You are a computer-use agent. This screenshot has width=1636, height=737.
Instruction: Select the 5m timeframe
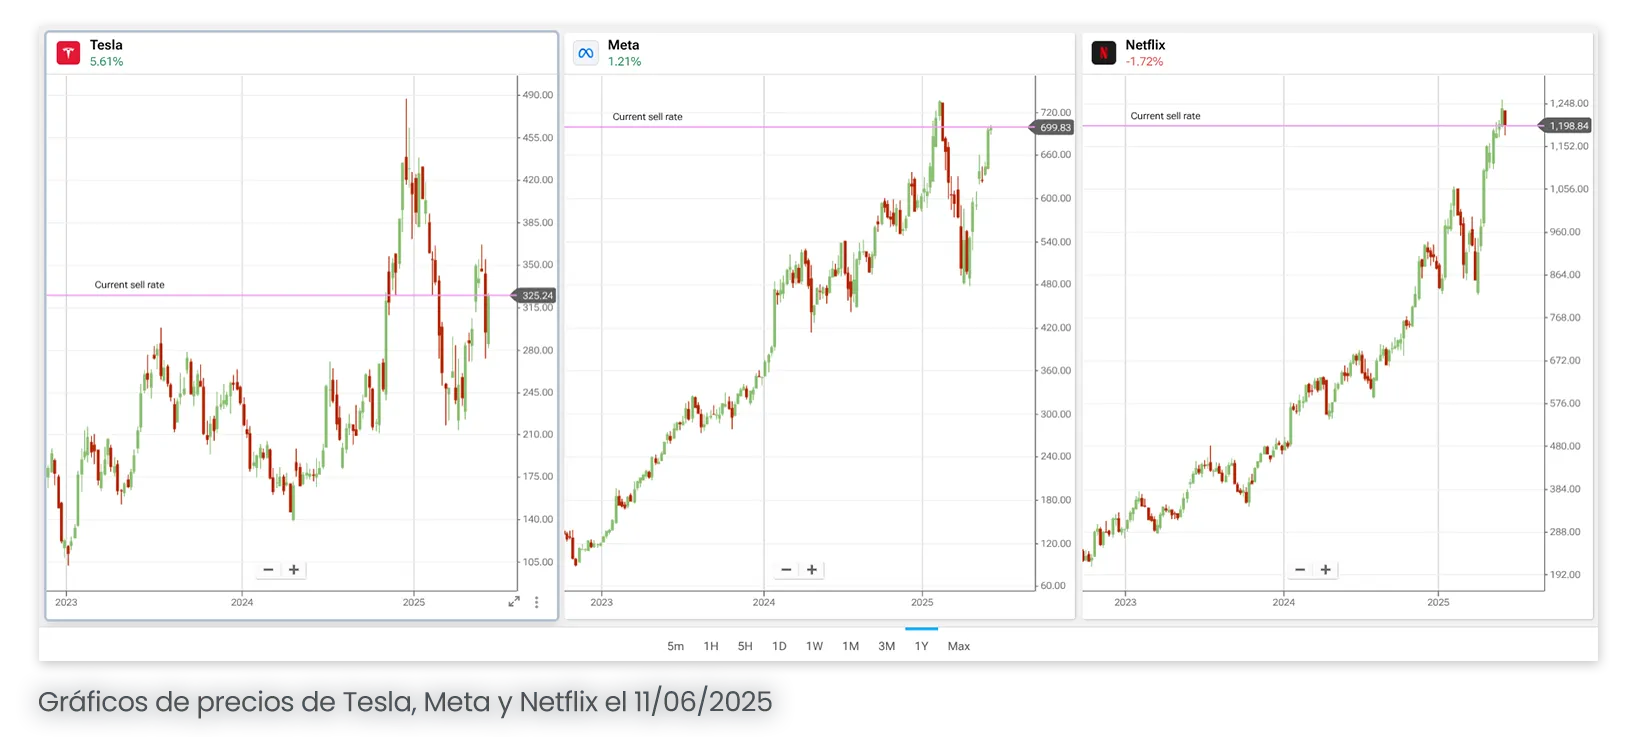pyautogui.click(x=676, y=646)
